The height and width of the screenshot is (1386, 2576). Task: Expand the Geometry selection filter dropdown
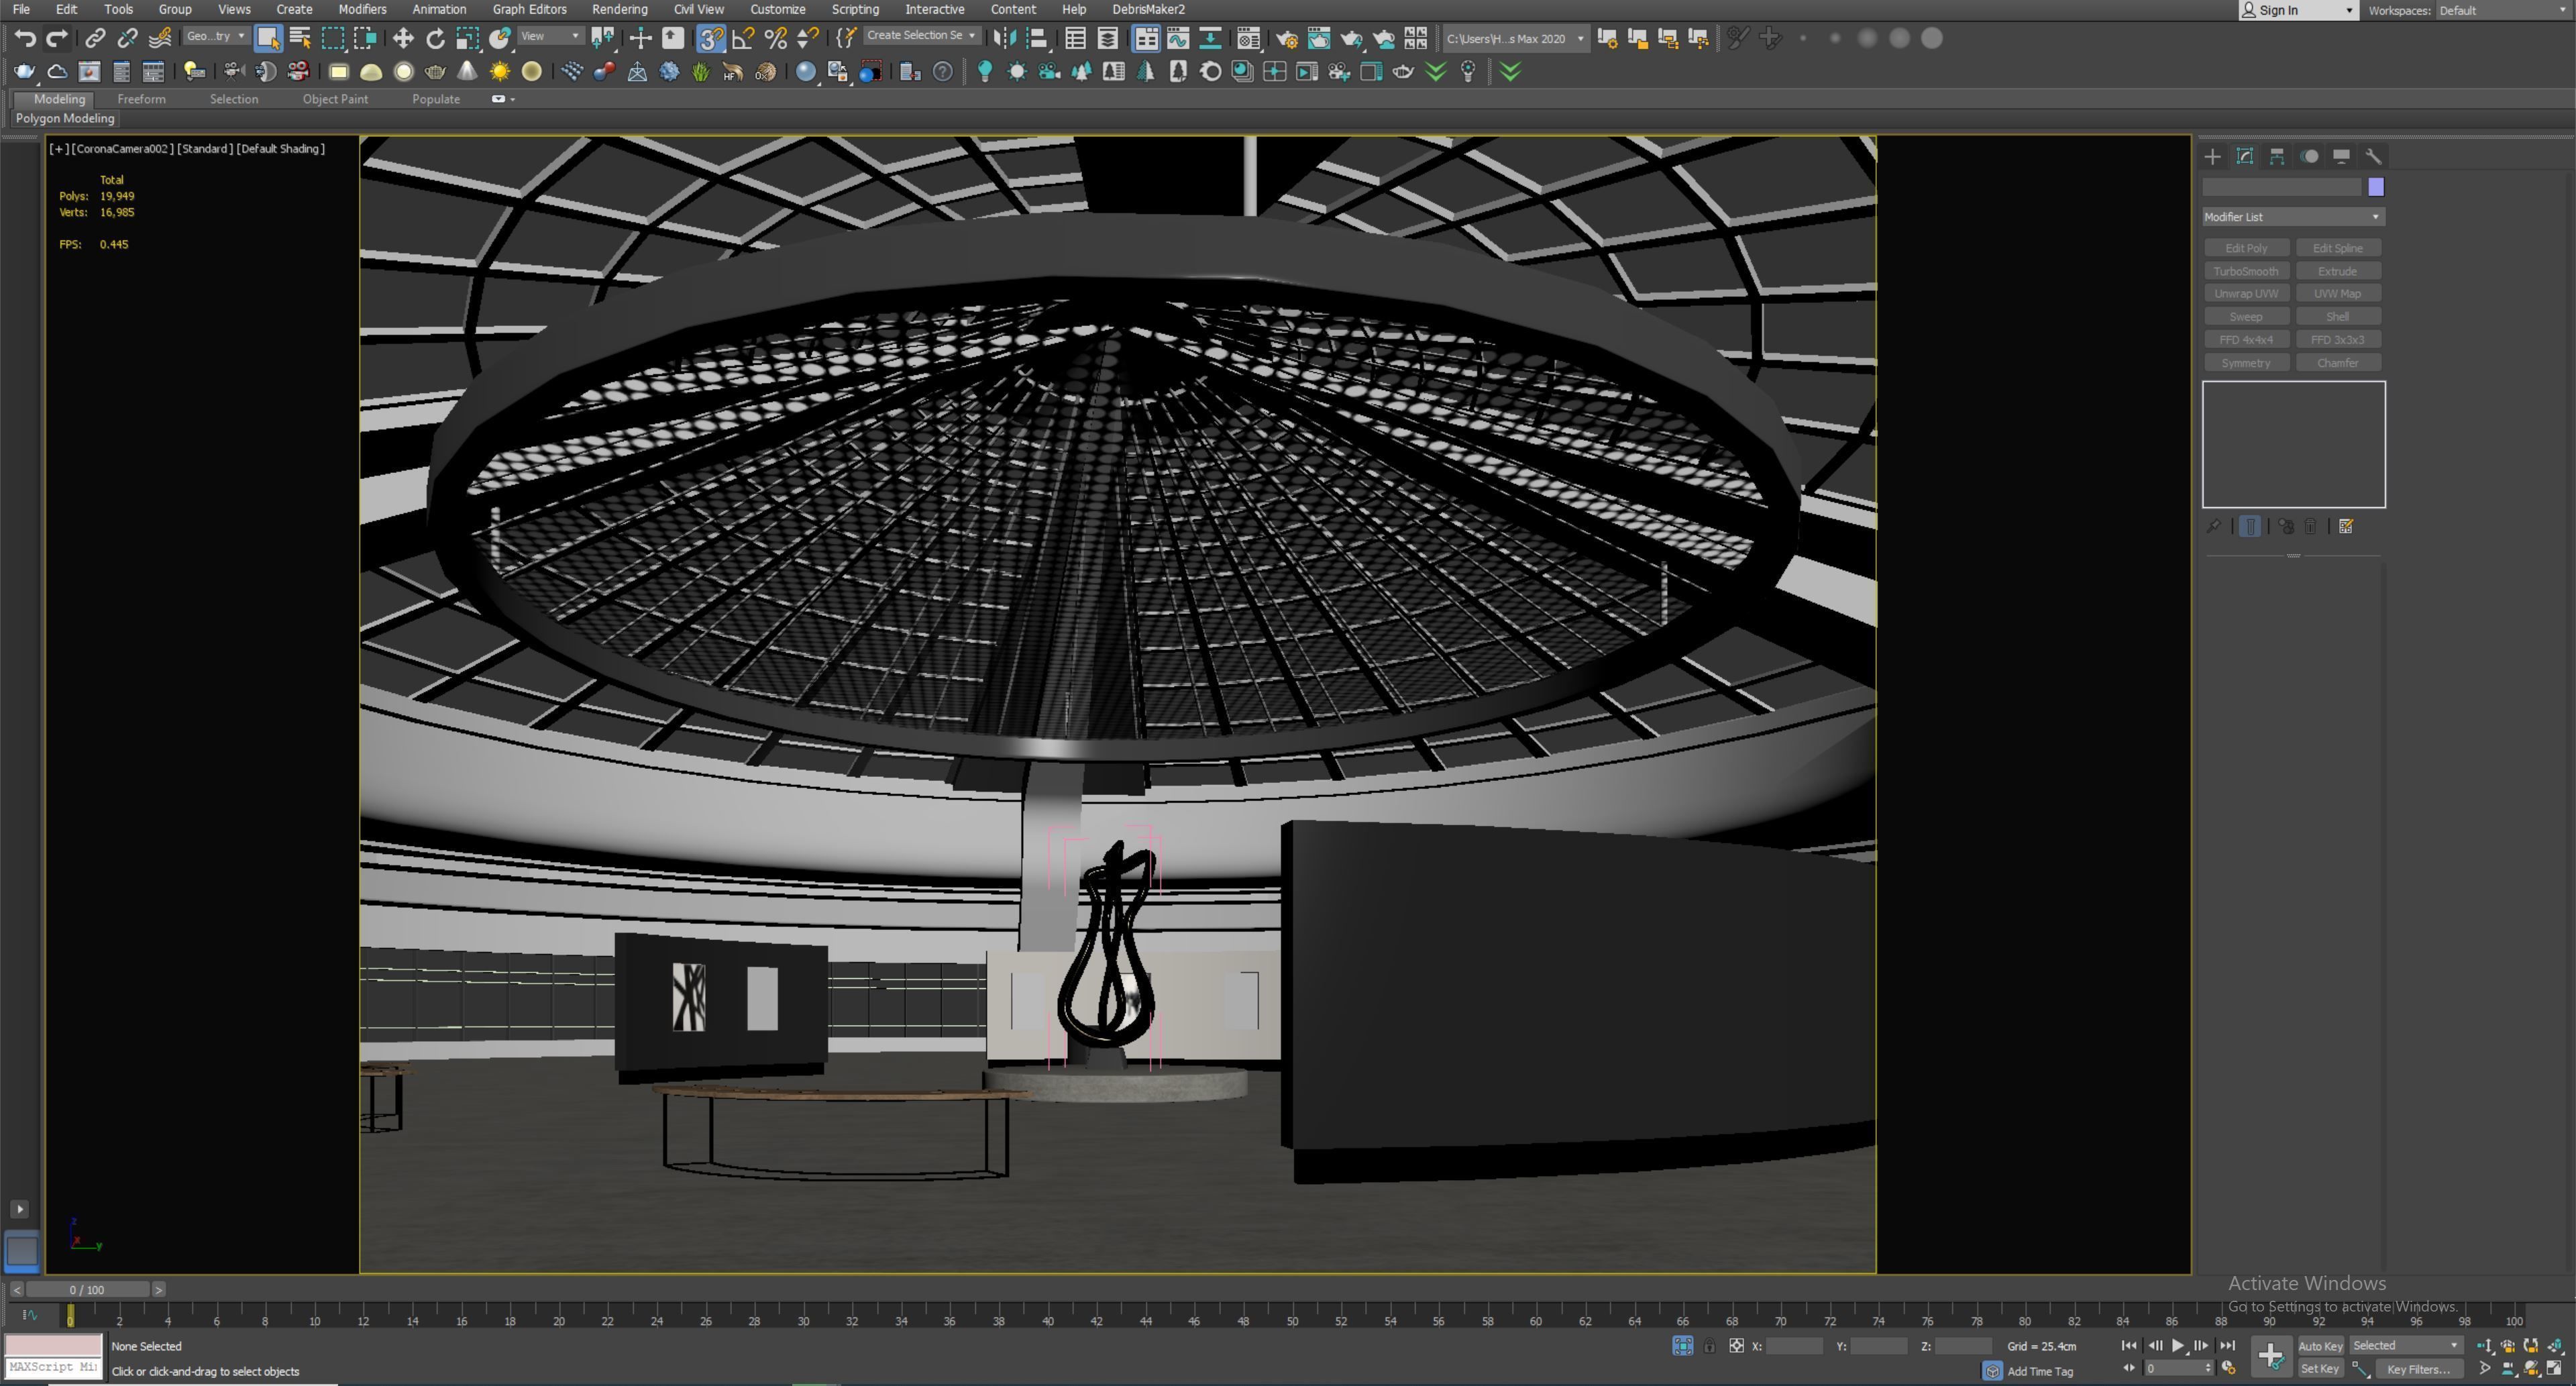[216, 37]
